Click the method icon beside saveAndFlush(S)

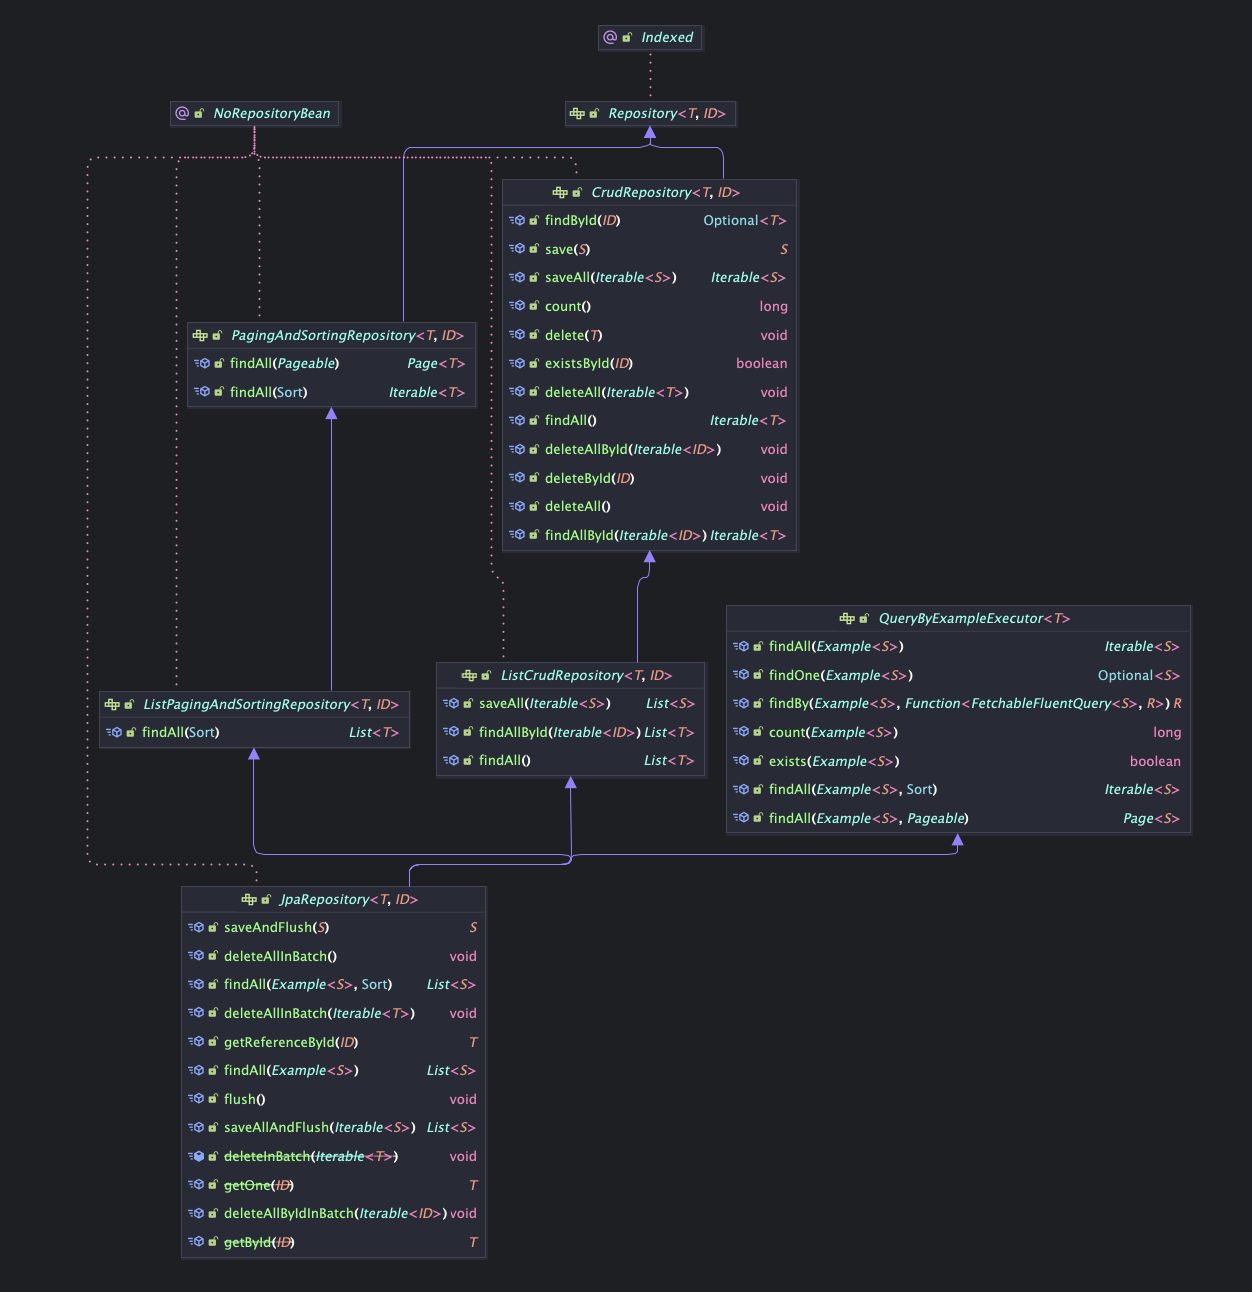(196, 927)
